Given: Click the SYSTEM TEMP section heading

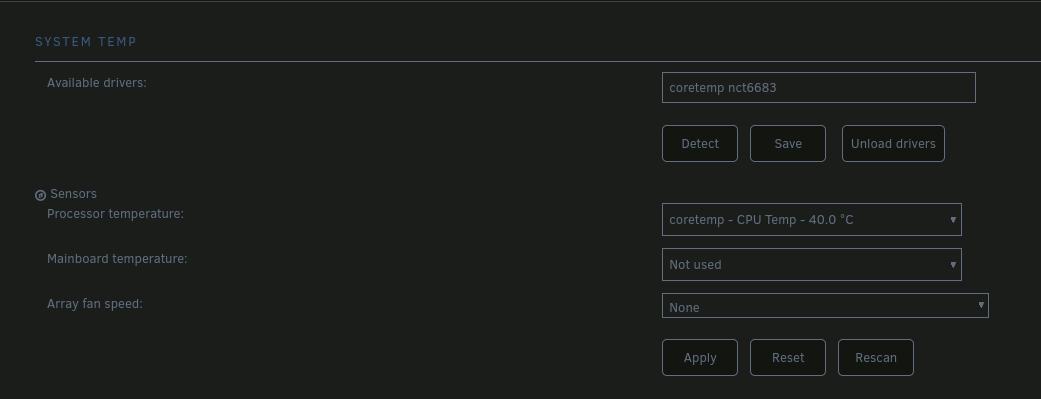Looking at the screenshot, I should point(86,42).
